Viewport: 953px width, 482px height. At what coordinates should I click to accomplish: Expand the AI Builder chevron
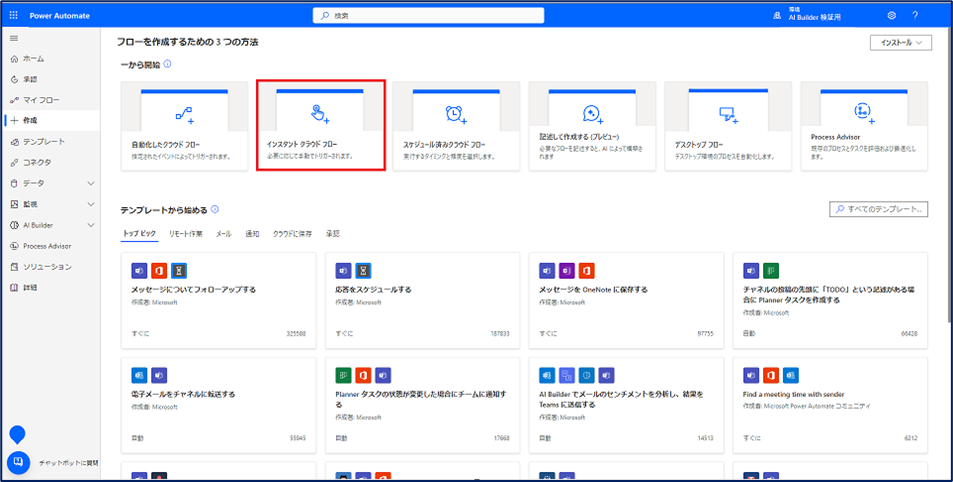click(91, 225)
